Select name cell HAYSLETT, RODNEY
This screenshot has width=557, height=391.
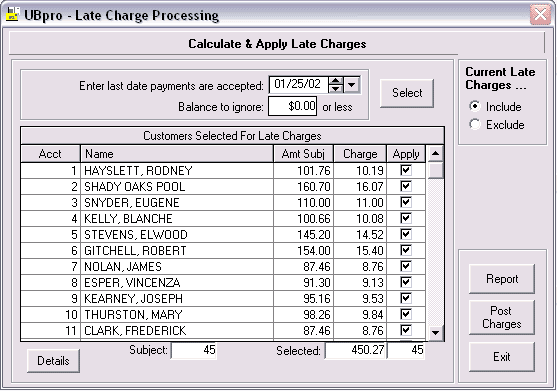tap(177, 170)
